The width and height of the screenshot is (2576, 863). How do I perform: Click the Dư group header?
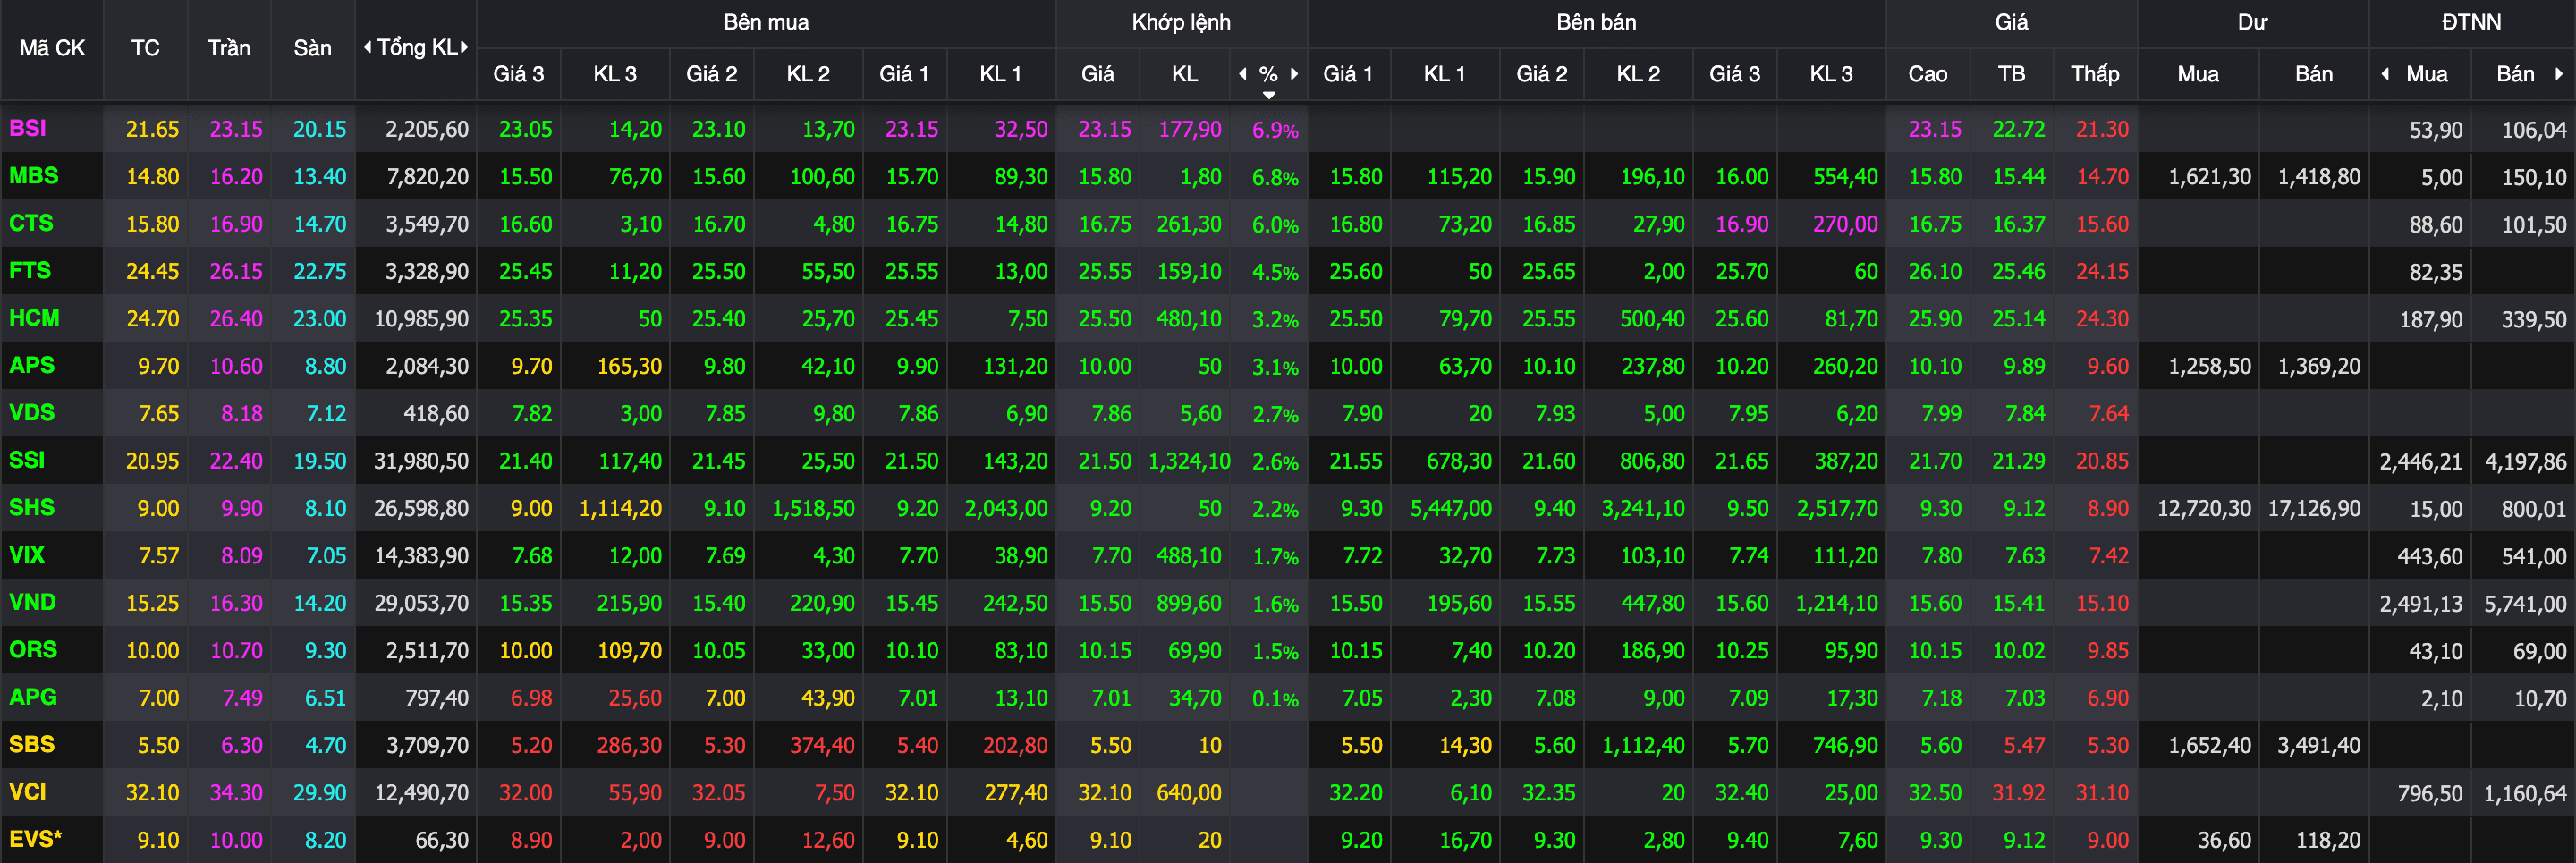pos(2252,22)
